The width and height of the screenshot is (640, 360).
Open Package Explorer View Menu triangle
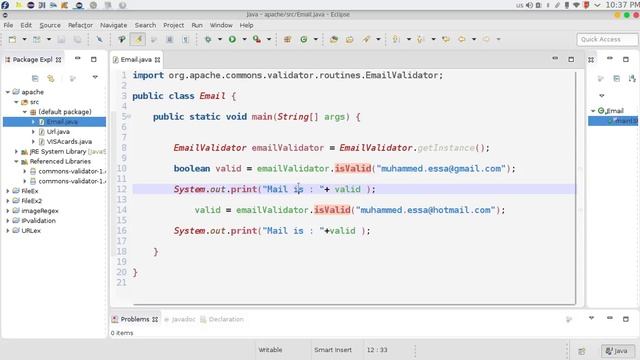pyautogui.click(x=95, y=77)
